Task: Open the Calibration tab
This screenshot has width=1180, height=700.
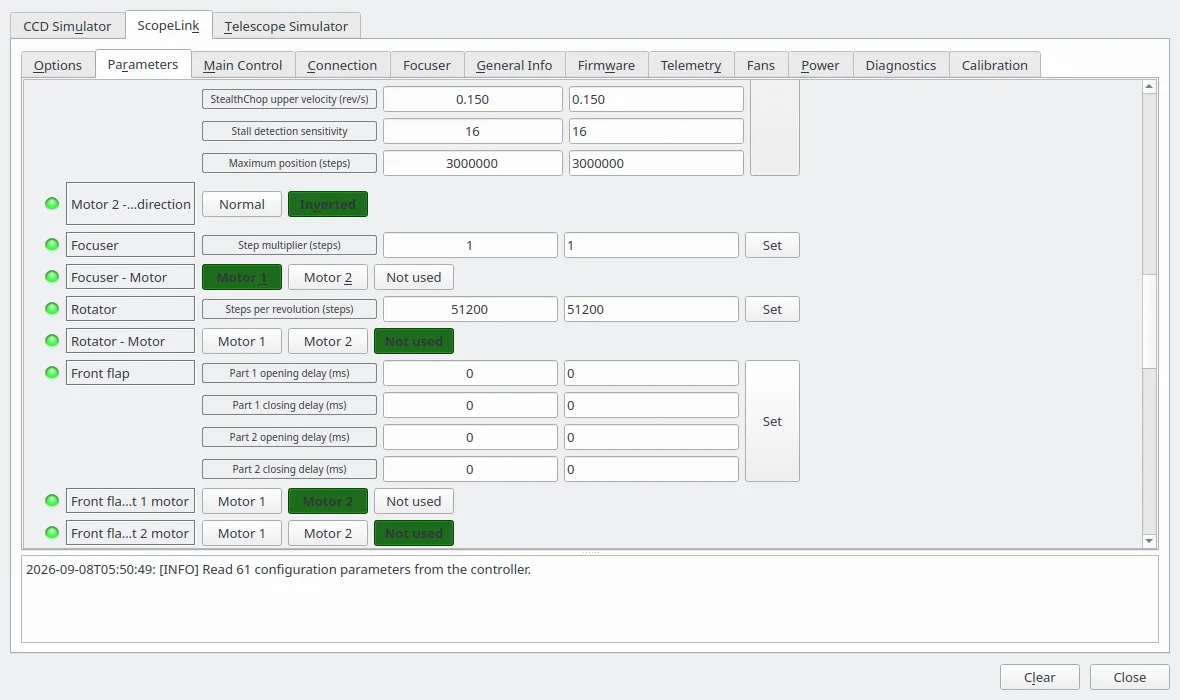Action: (995, 65)
